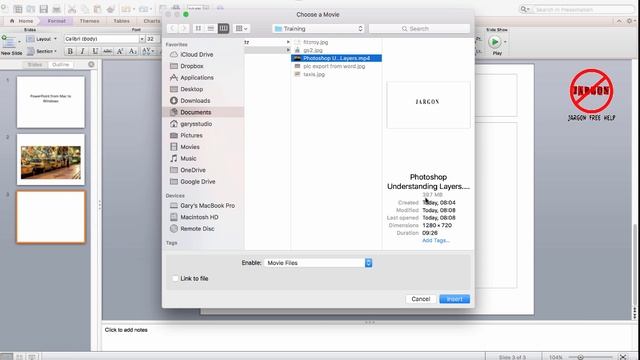The width and height of the screenshot is (640, 360).
Task: Toggle Italic formatting
Action: click(x=82, y=51)
